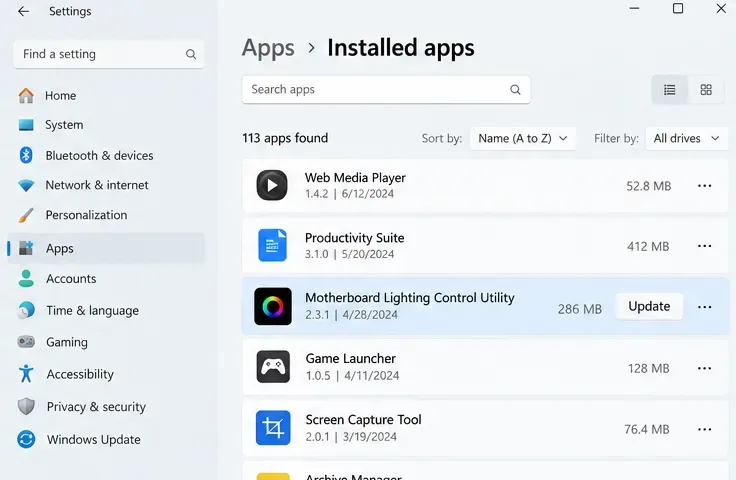
Task: Click the Web Media Player app icon
Action: [x=272, y=185]
